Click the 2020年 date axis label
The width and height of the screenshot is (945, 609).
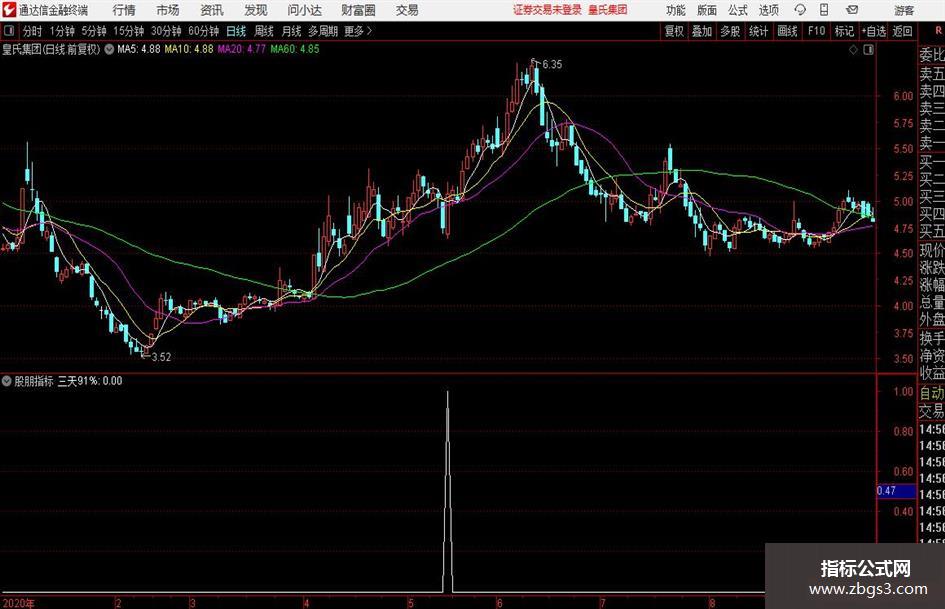[x=19, y=603]
